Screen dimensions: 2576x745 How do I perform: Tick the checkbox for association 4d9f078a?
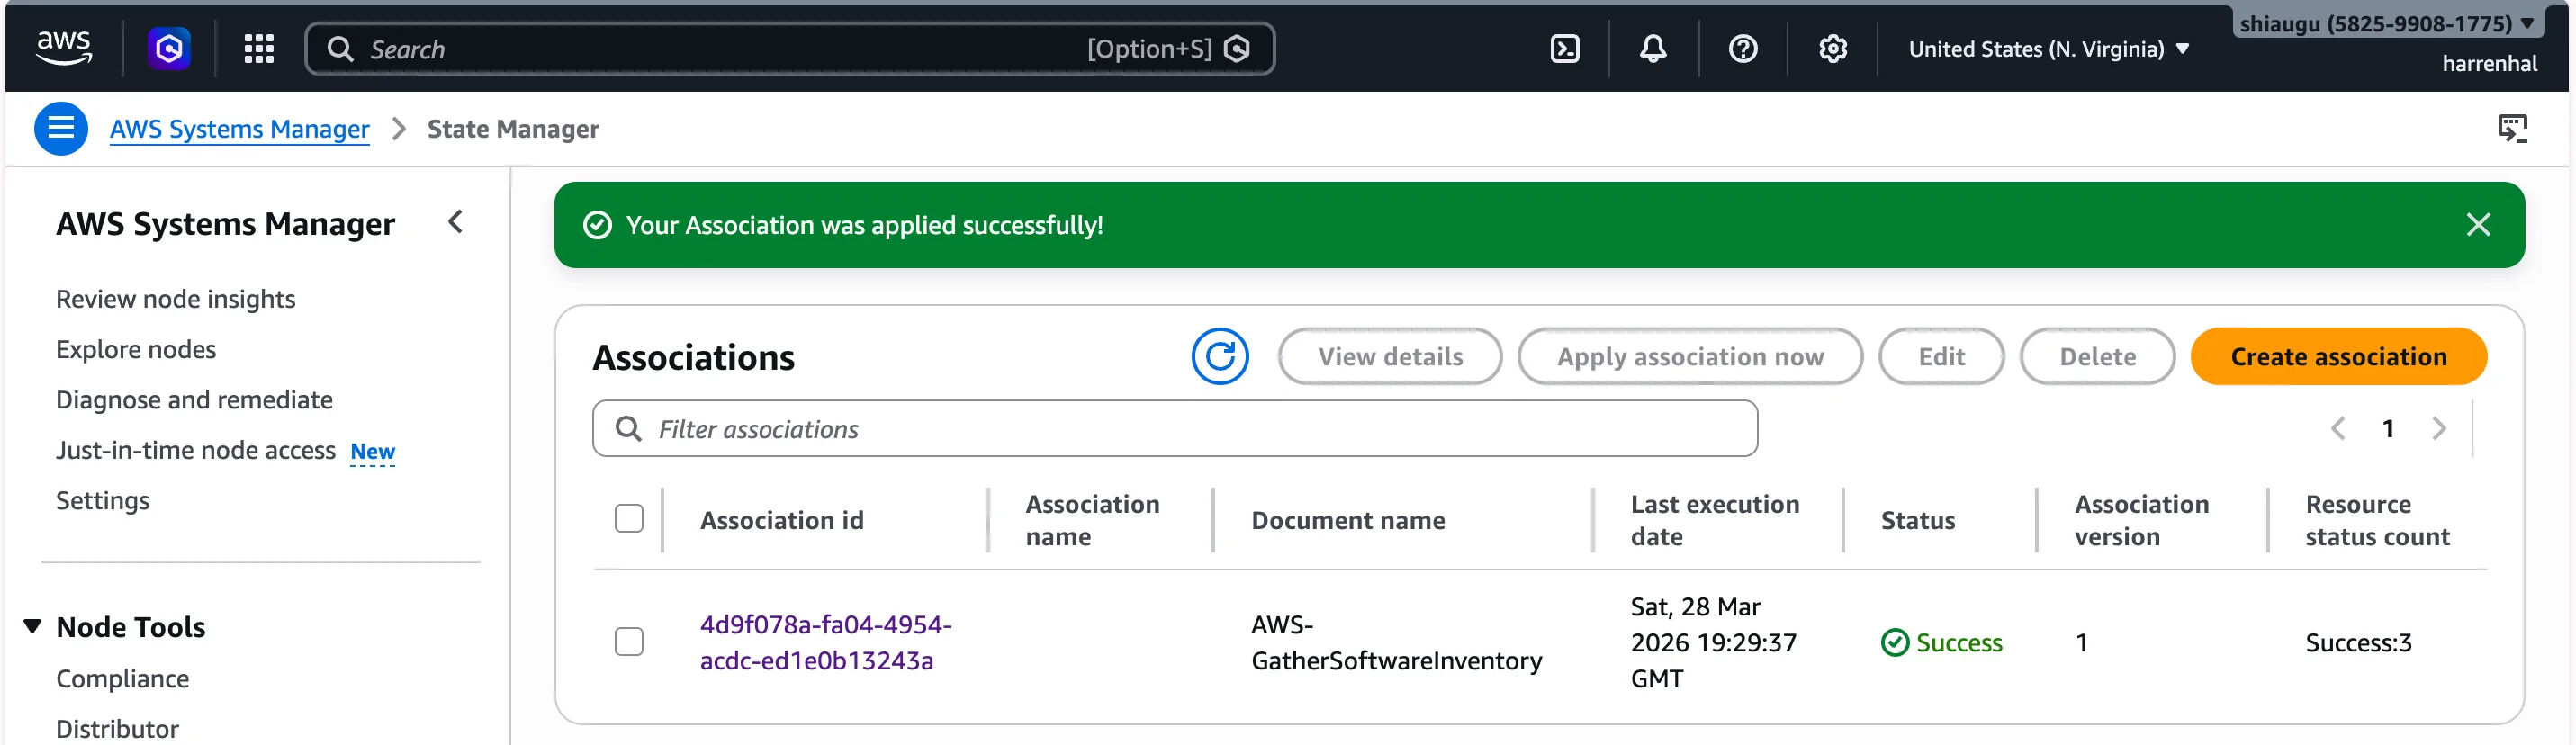[x=629, y=642]
